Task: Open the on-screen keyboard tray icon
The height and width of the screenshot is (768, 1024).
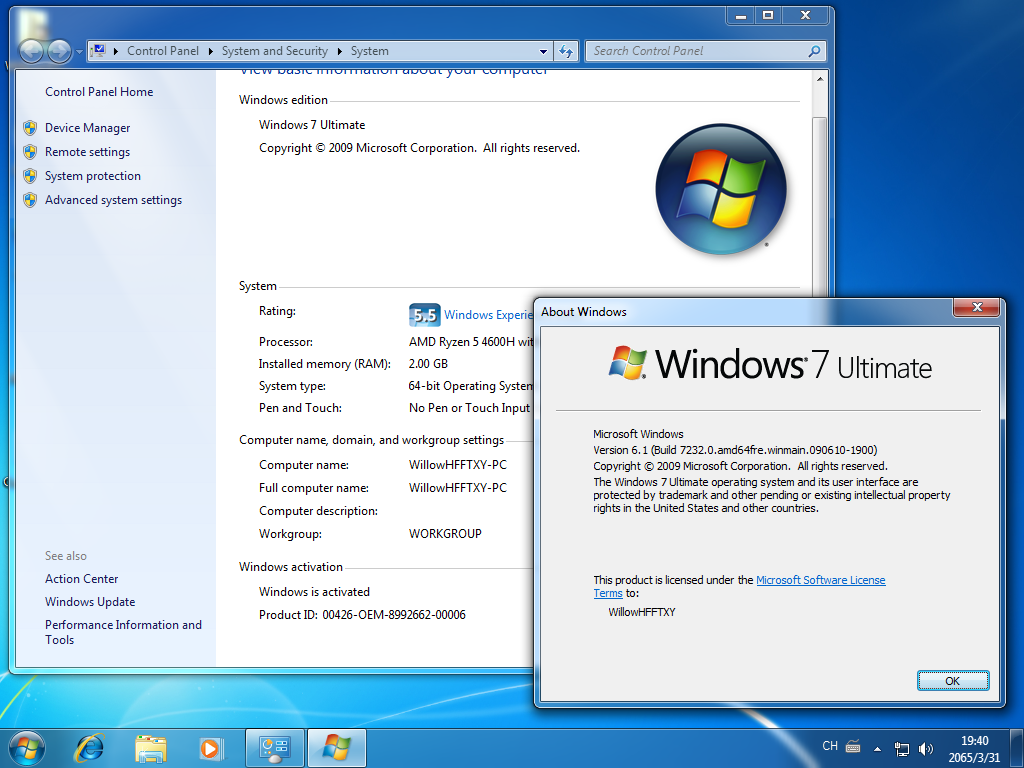Action: pyautogui.click(x=853, y=746)
